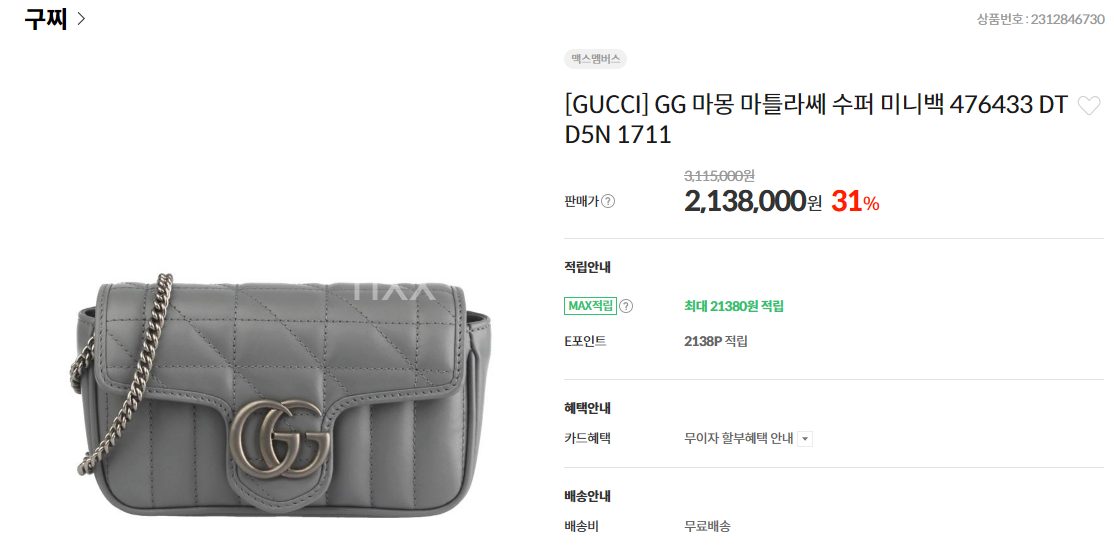Open the 무이자 할부혜택 안내 text

click(x=738, y=438)
